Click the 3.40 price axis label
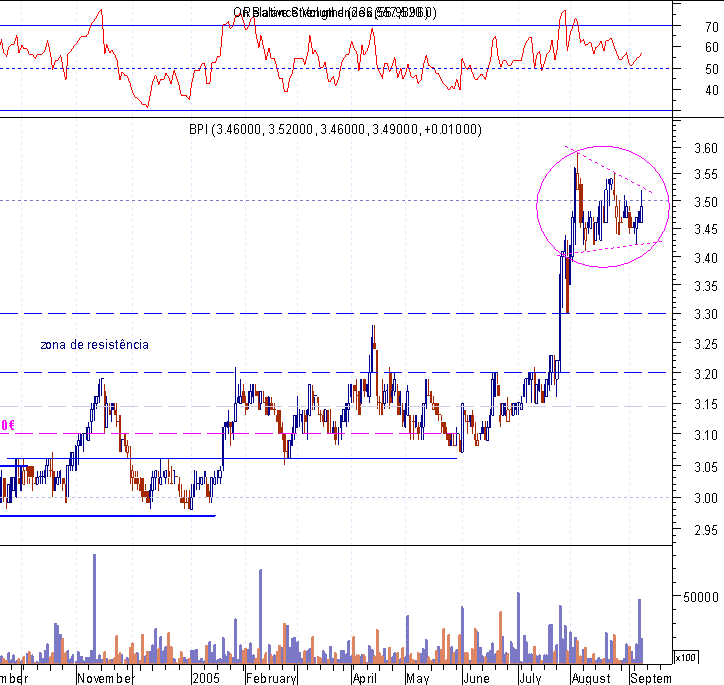The image size is (724, 685). click(706, 258)
